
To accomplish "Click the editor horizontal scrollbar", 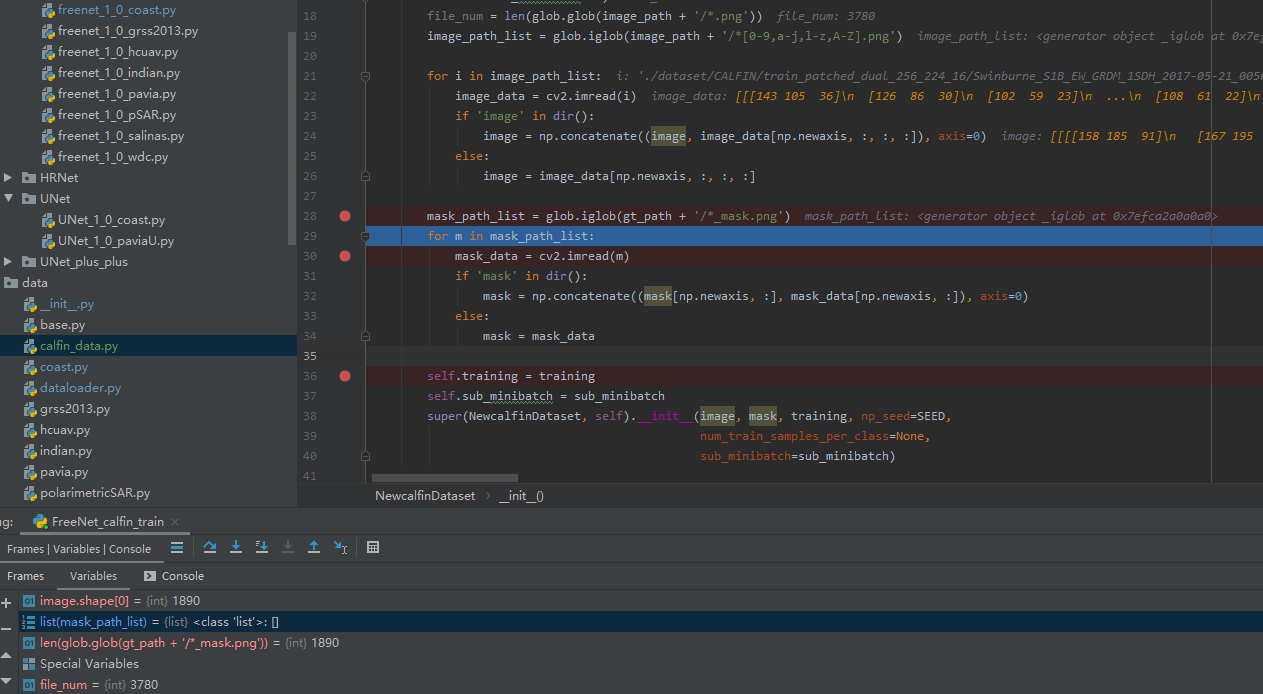I will [x=445, y=478].
